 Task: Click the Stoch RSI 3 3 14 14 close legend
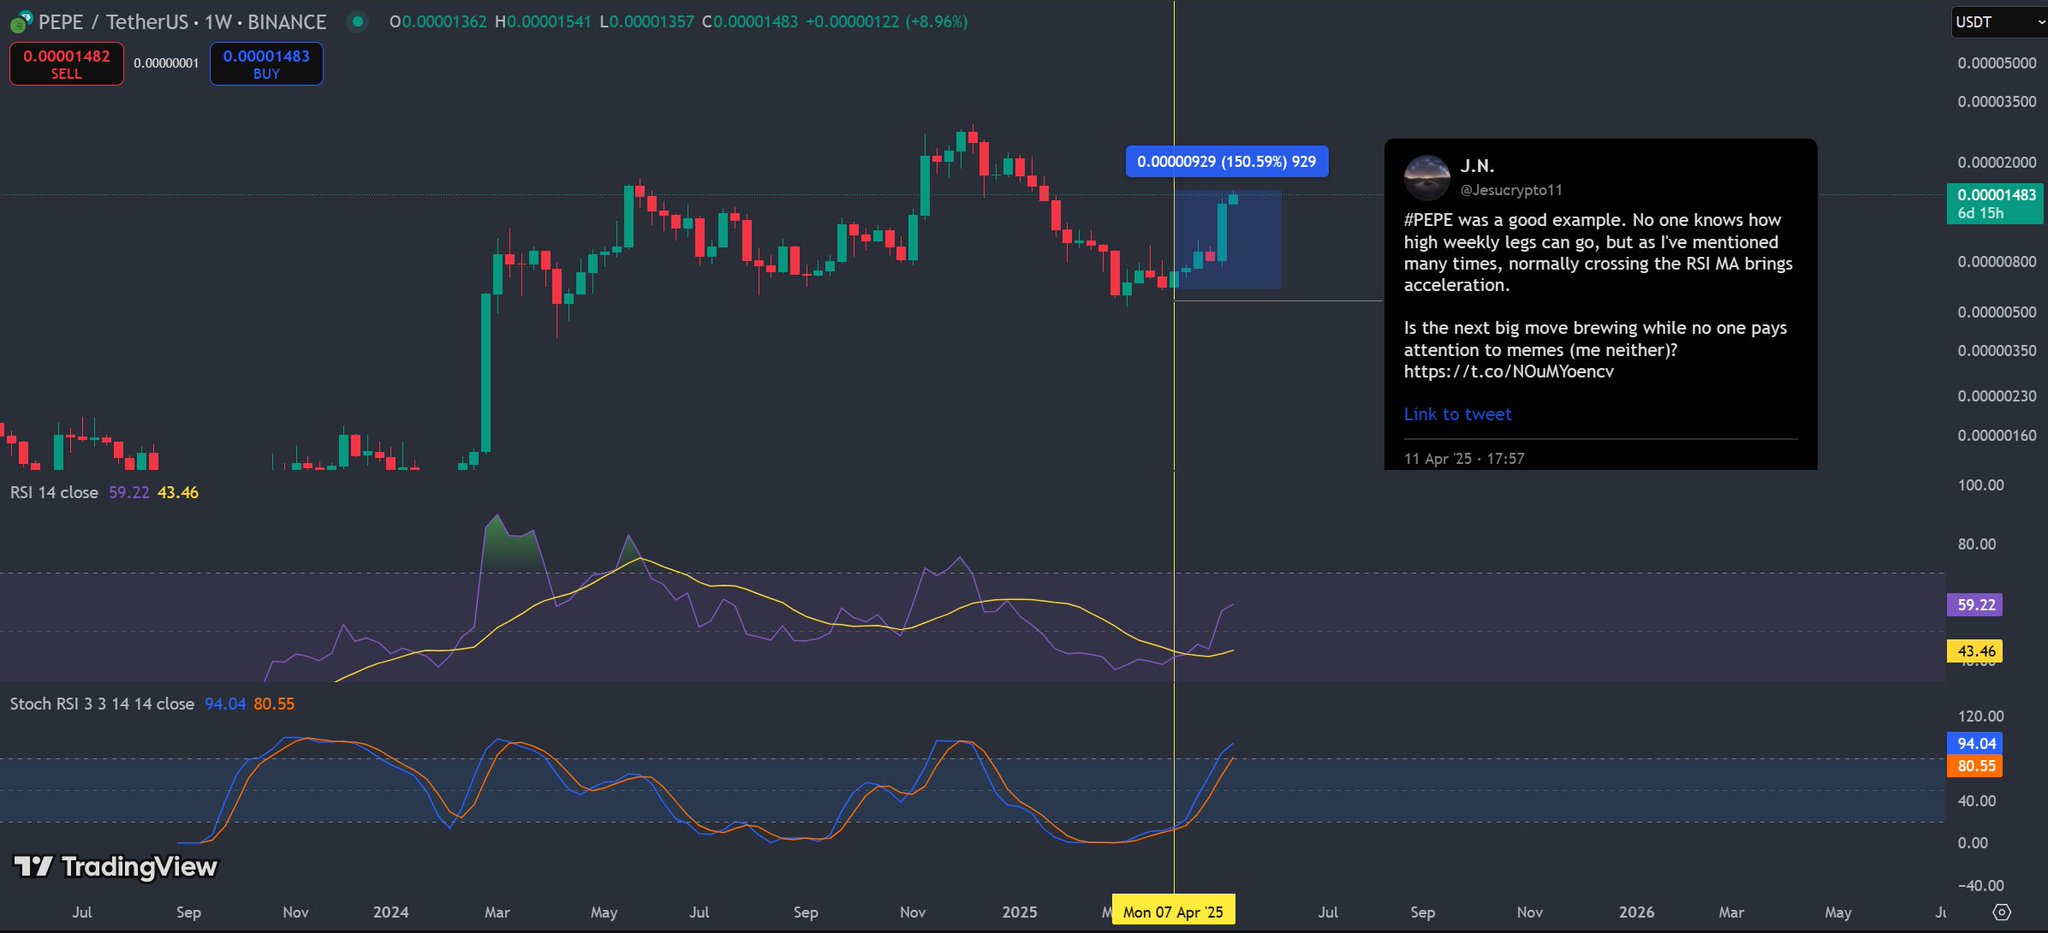(102, 704)
